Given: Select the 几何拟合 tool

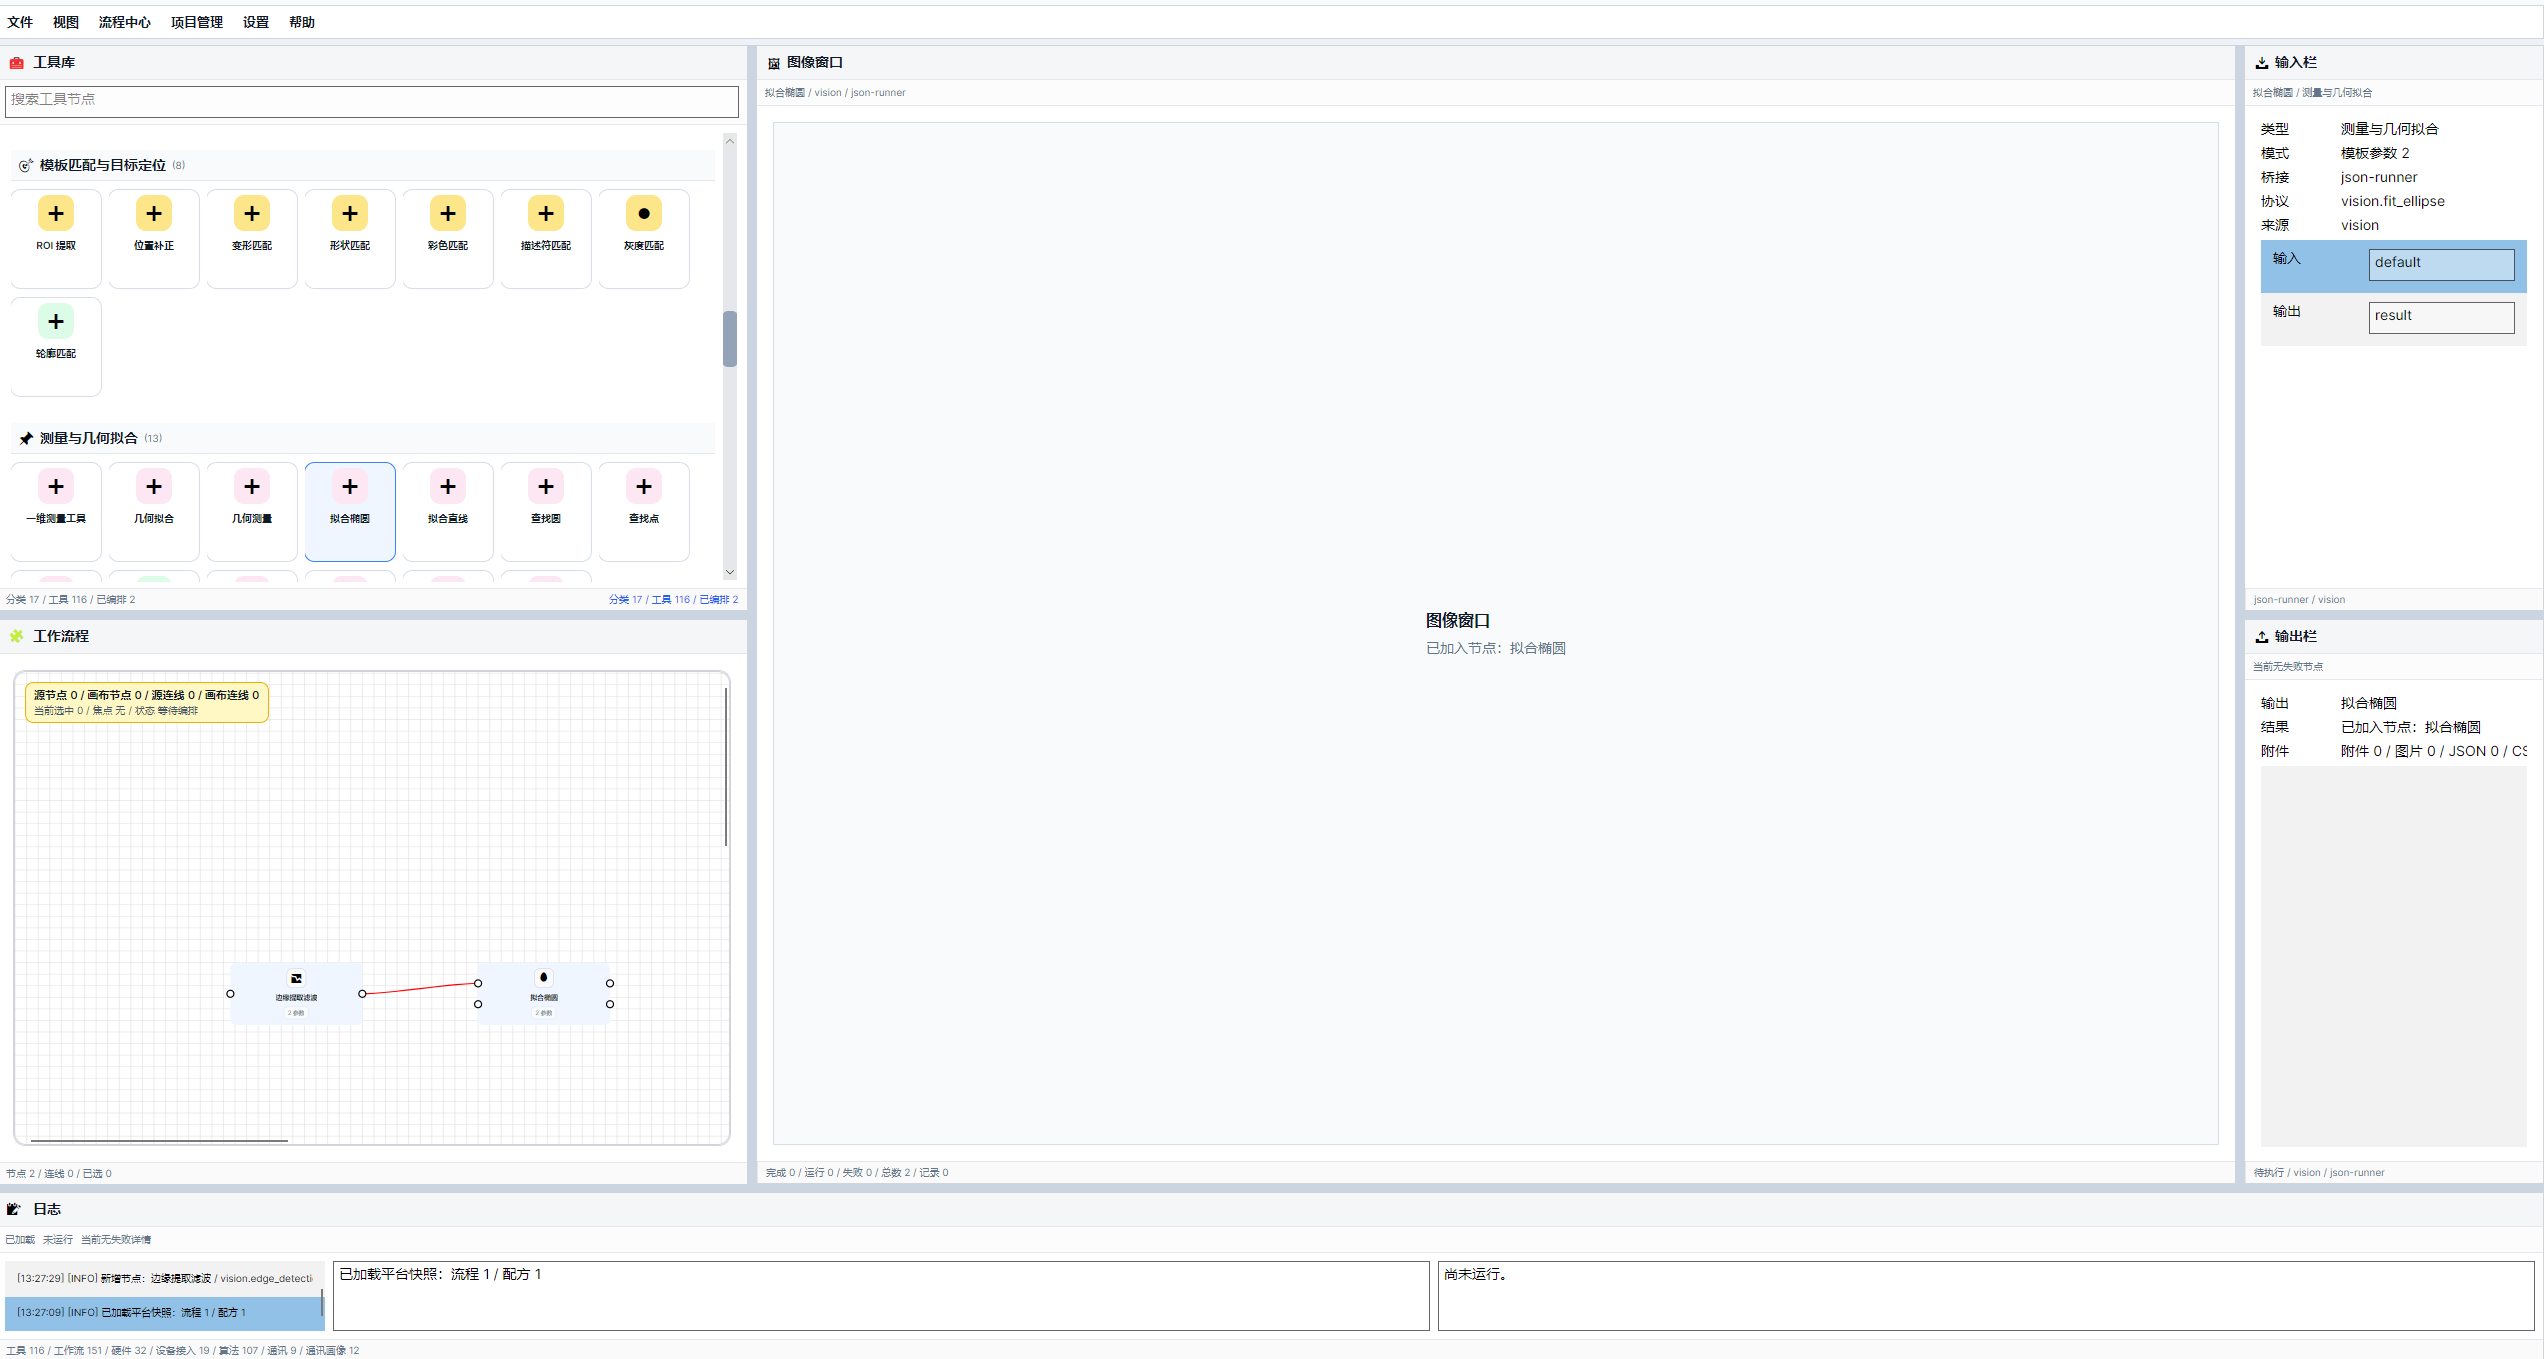Looking at the screenshot, I should pos(154,511).
